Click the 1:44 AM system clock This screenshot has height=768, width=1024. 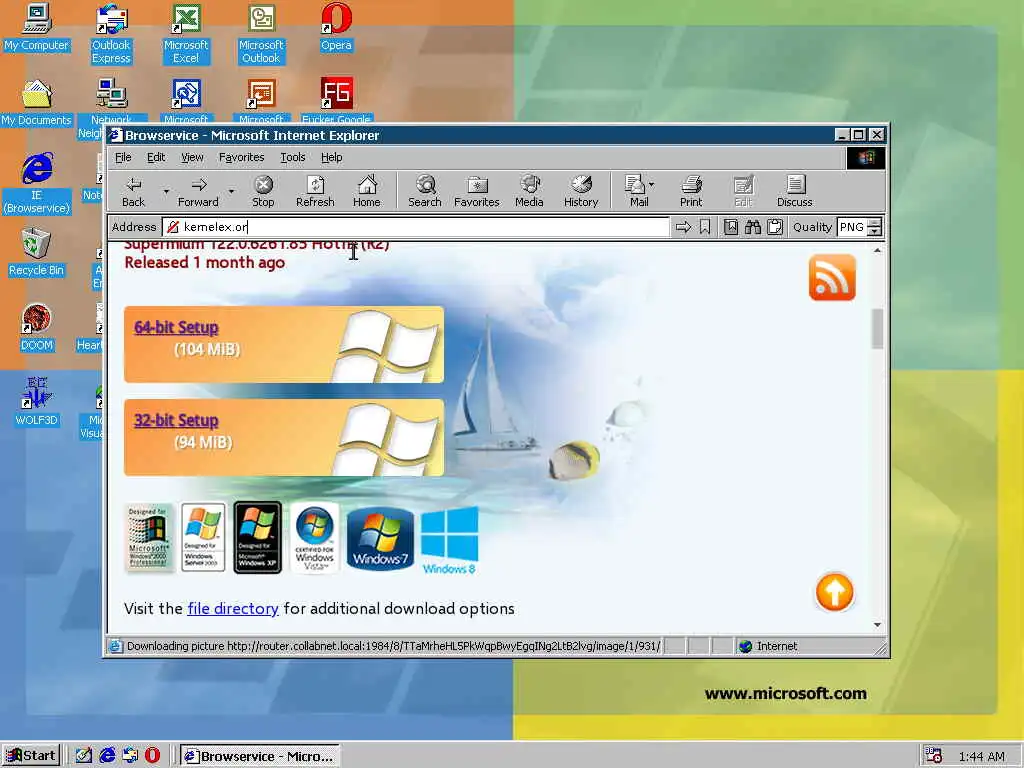pyautogui.click(x=981, y=756)
